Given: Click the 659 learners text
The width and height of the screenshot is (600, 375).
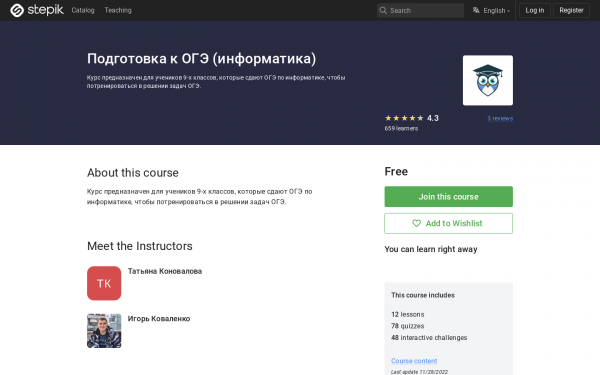Looking at the screenshot, I should click(x=401, y=129).
